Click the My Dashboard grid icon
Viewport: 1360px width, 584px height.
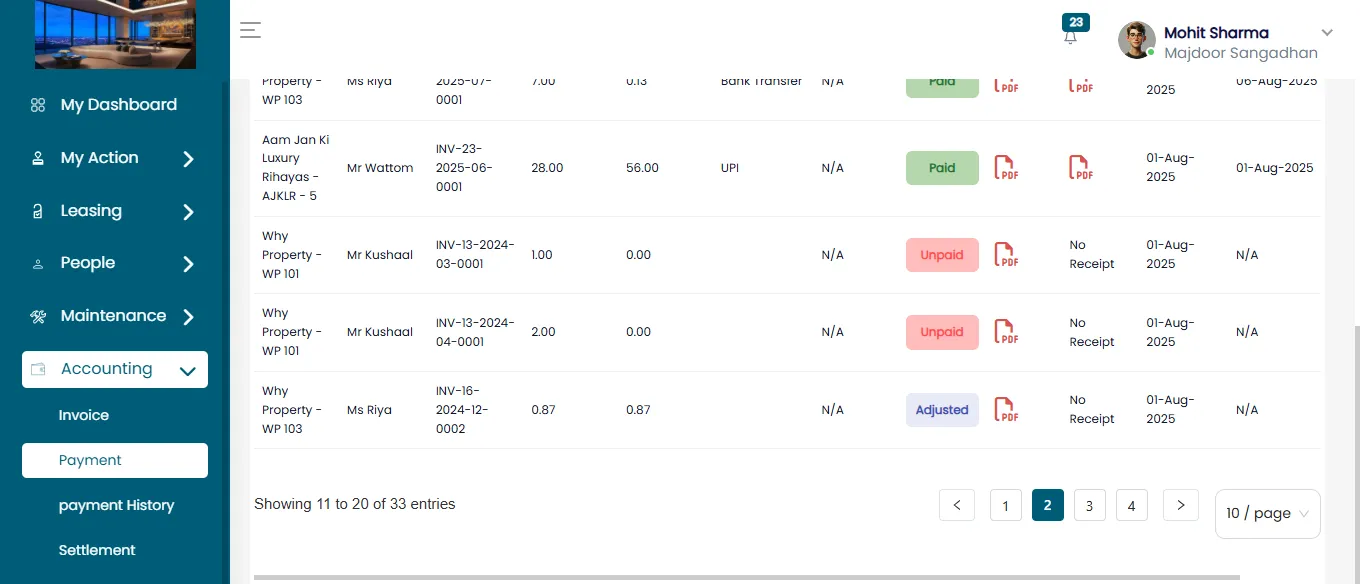pyautogui.click(x=38, y=105)
